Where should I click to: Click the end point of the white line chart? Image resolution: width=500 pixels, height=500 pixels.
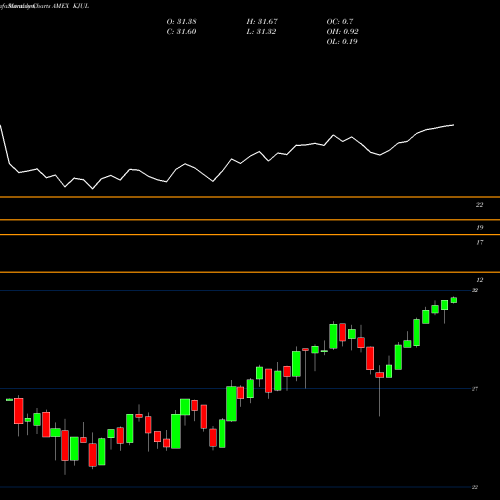(454, 125)
